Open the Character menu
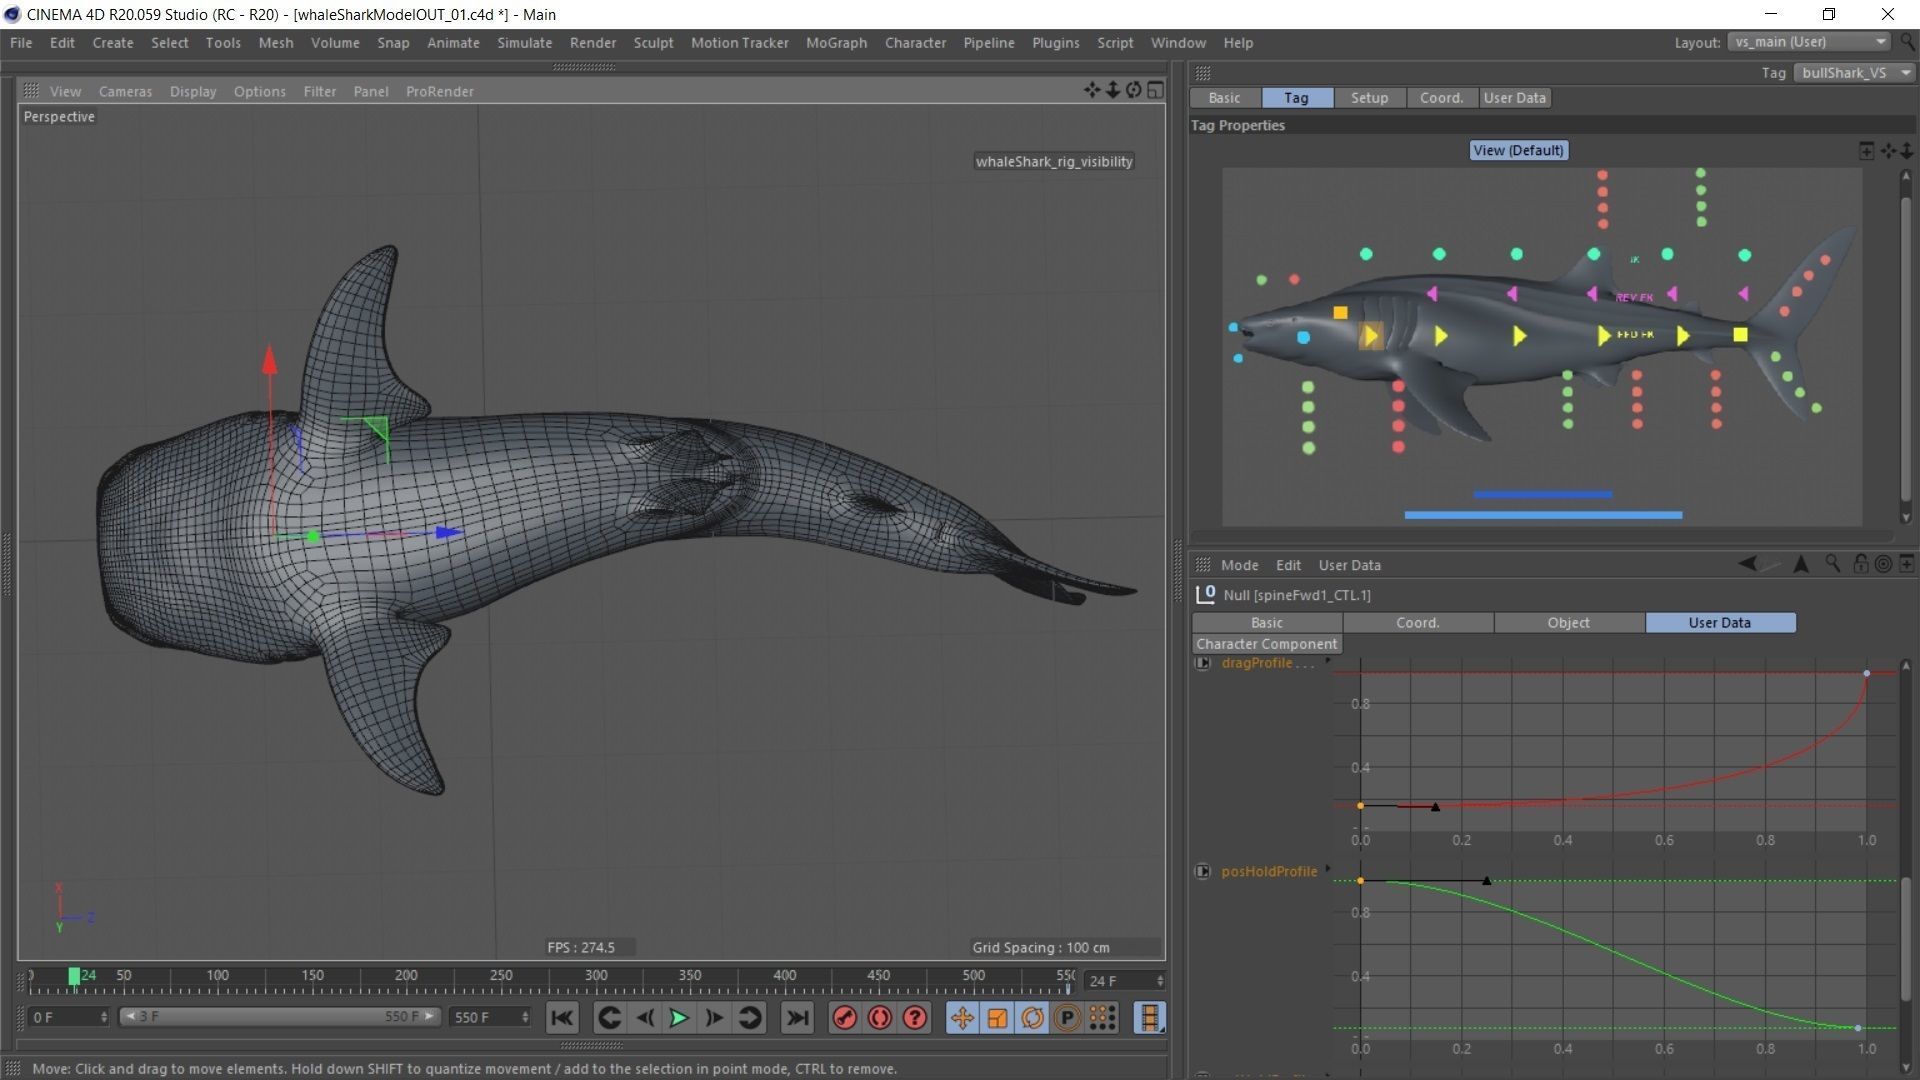1920x1080 pixels. click(x=915, y=43)
